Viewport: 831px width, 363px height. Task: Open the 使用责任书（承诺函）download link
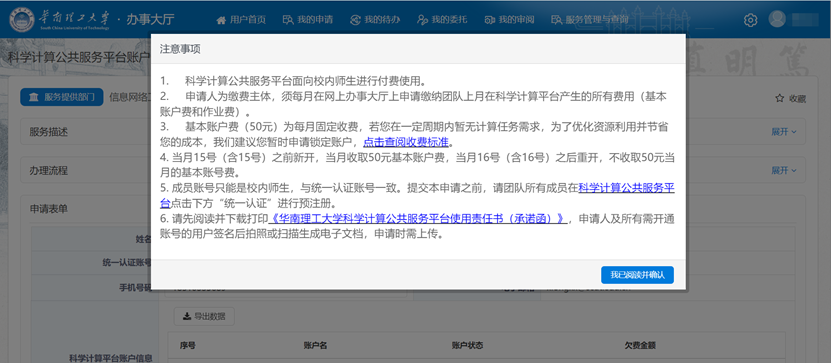pyautogui.click(x=418, y=219)
